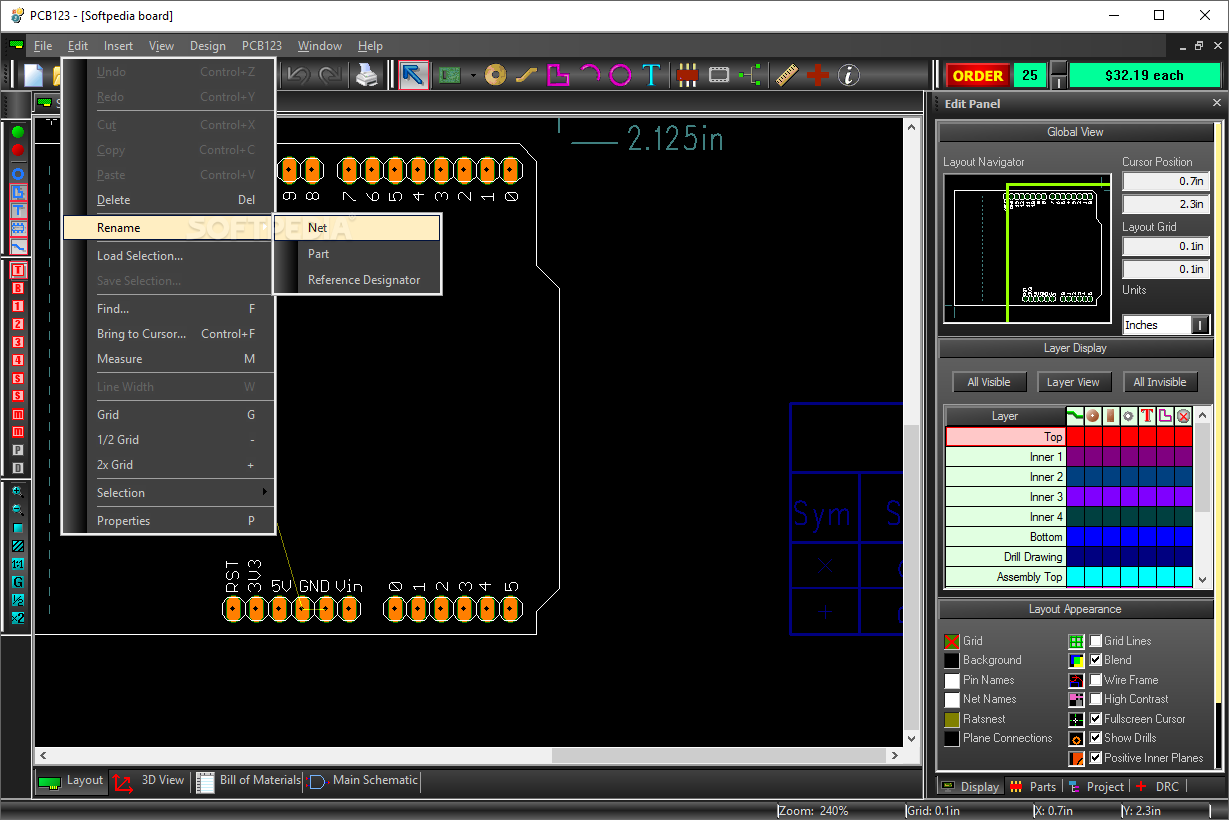Turn on High Contrast checkbox
Viewport: 1229px width, 820px height.
1096,699
